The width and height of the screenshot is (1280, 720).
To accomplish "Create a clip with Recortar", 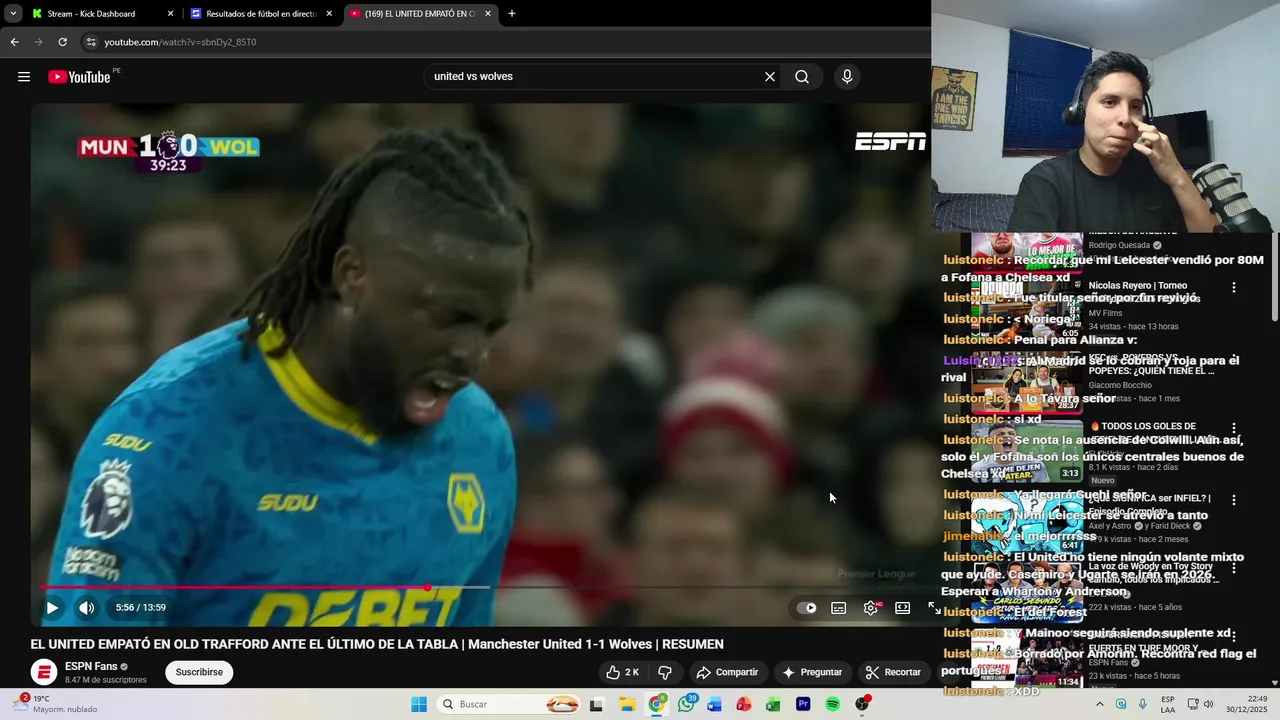I will [x=893, y=672].
